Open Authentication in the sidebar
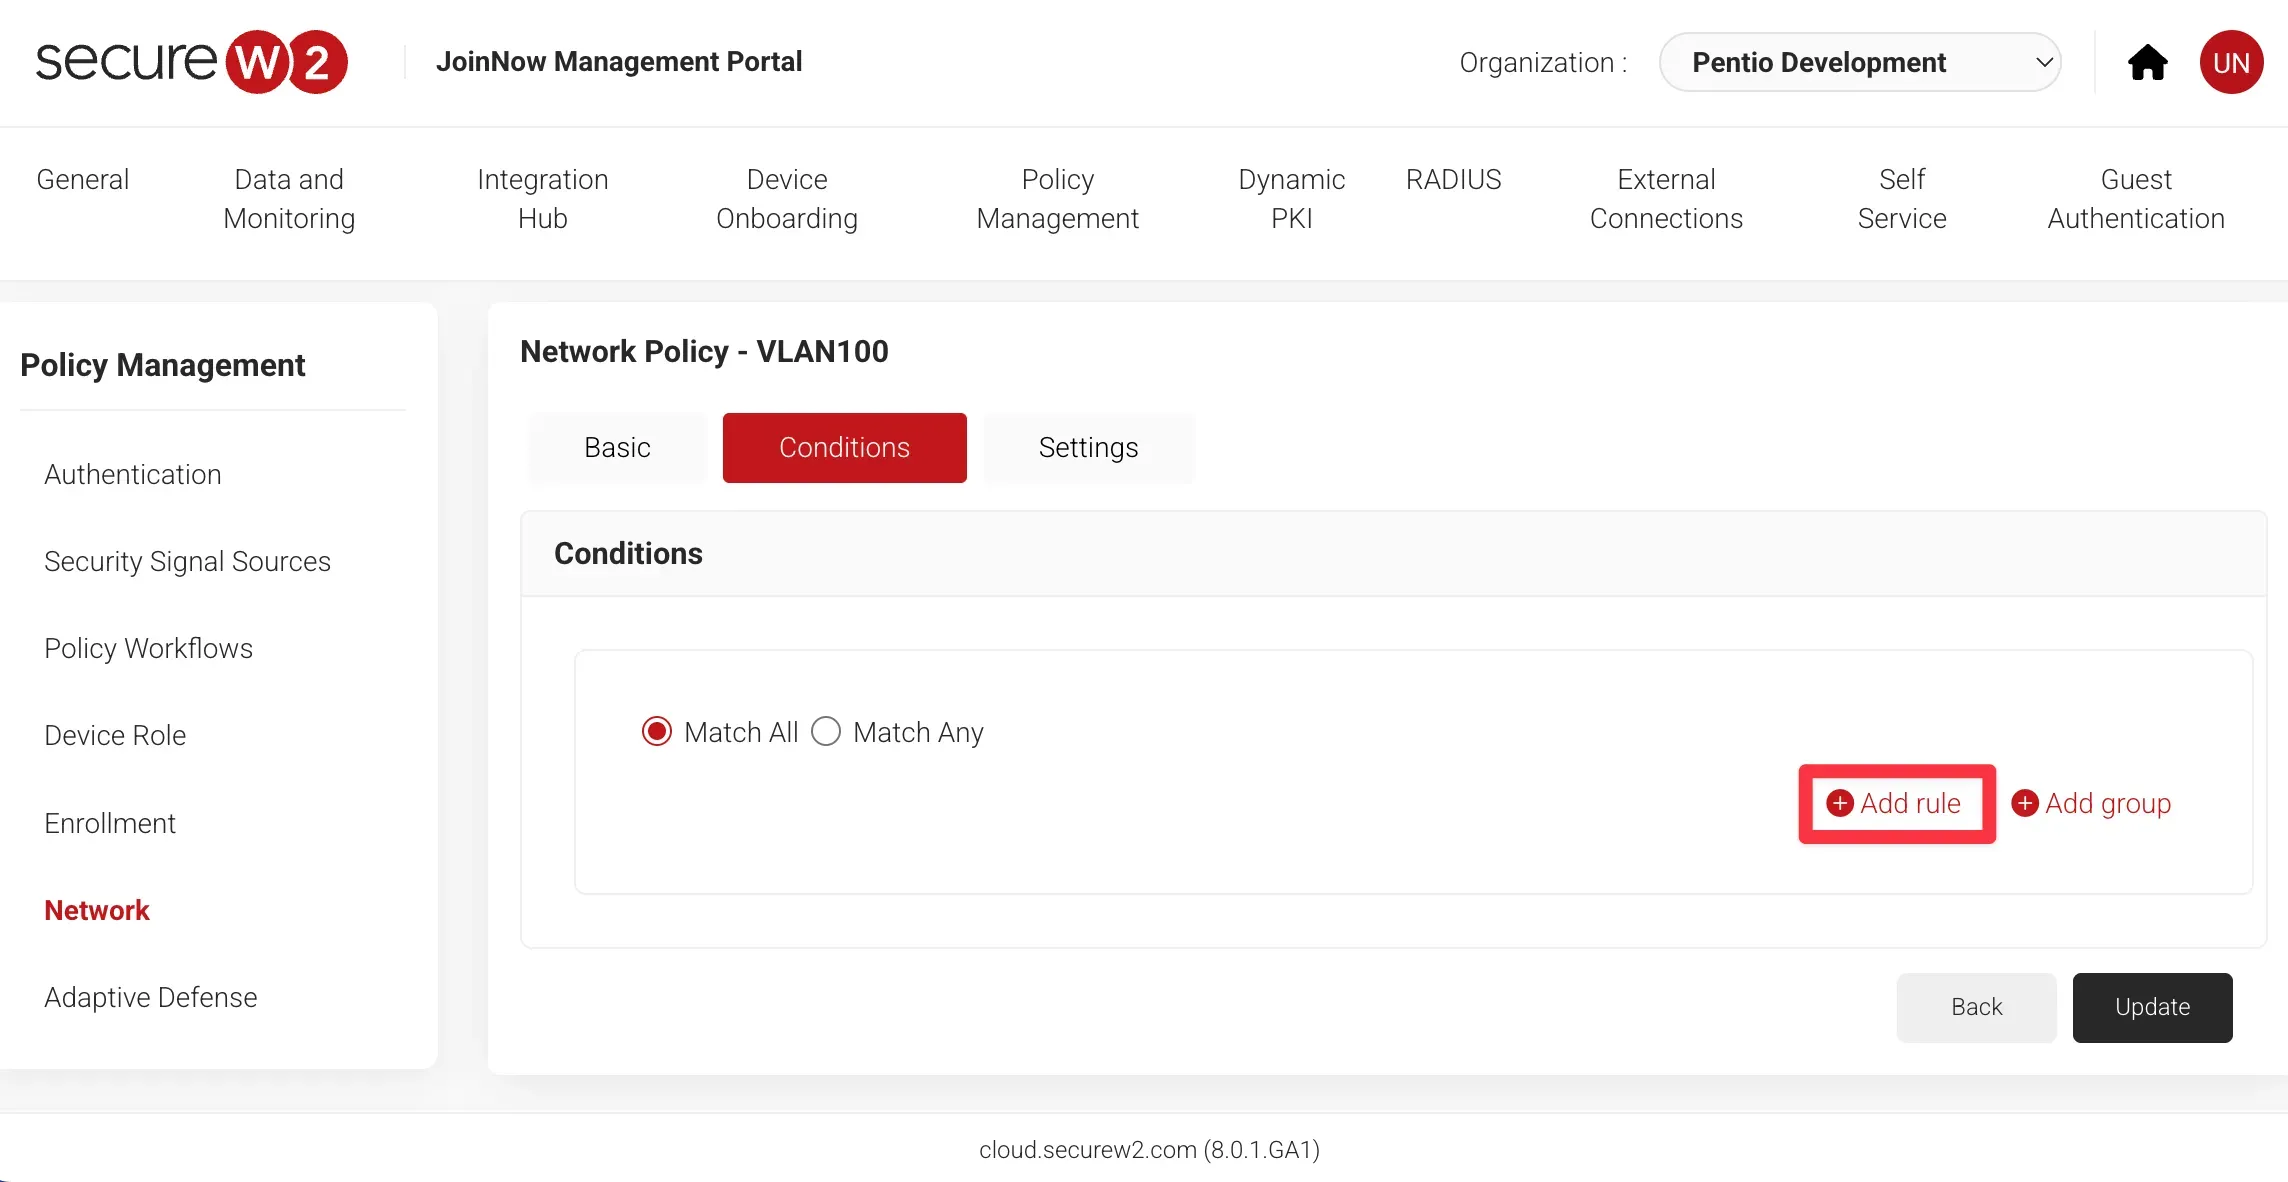The height and width of the screenshot is (1182, 2288). [x=133, y=474]
